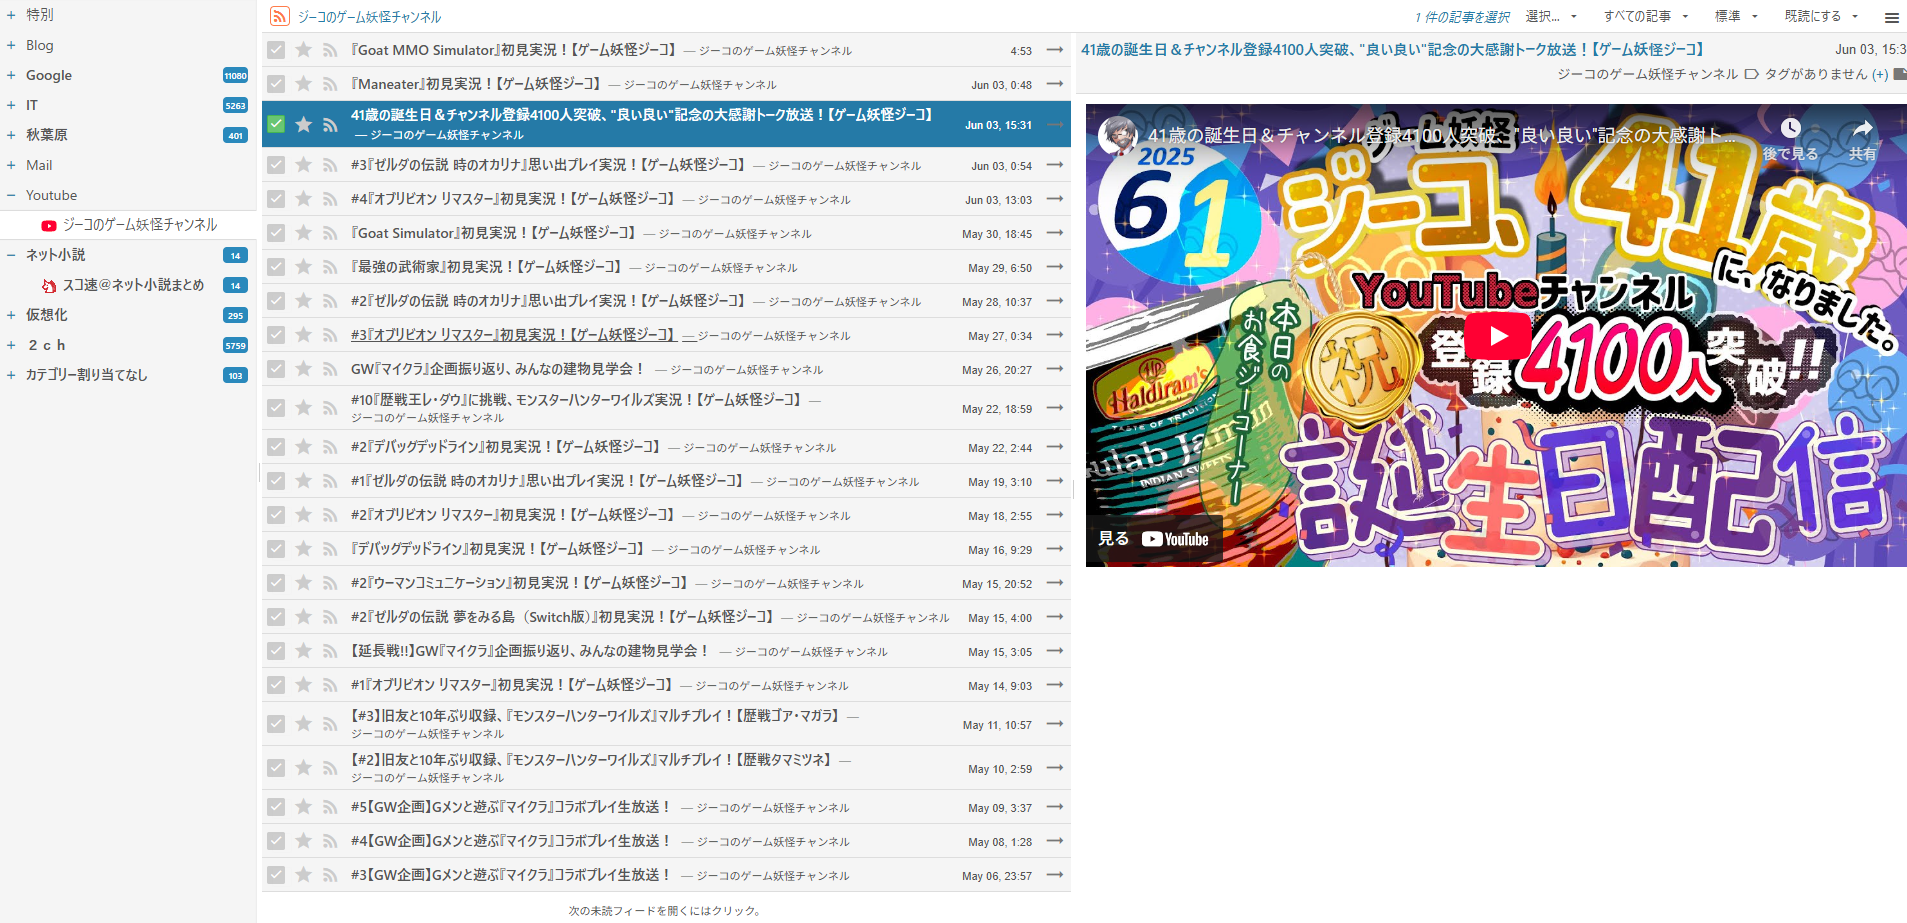
Task: Click '次の未読フィードを開くにはクリック'
Action: 666,911
